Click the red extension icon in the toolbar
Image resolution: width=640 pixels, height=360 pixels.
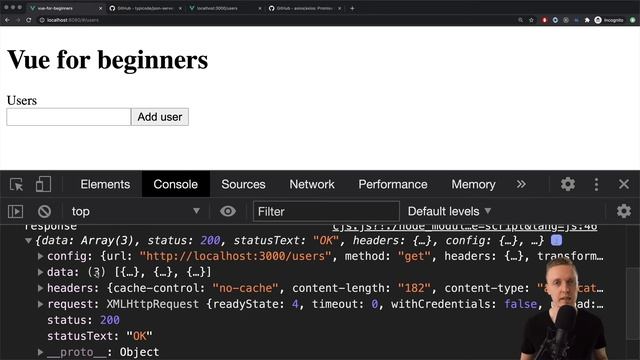[x=544, y=20]
